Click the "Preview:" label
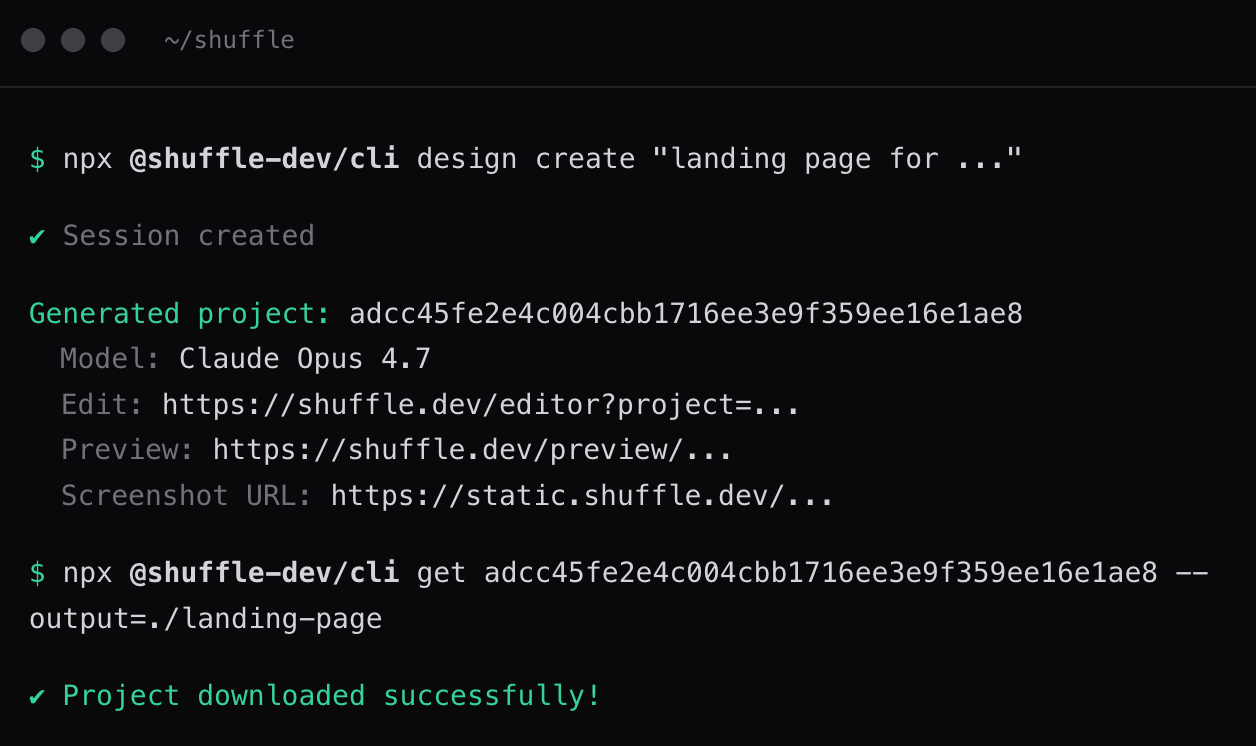Image resolution: width=1256 pixels, height=746 pixels. pyautogui.click(x=128, y=450)
